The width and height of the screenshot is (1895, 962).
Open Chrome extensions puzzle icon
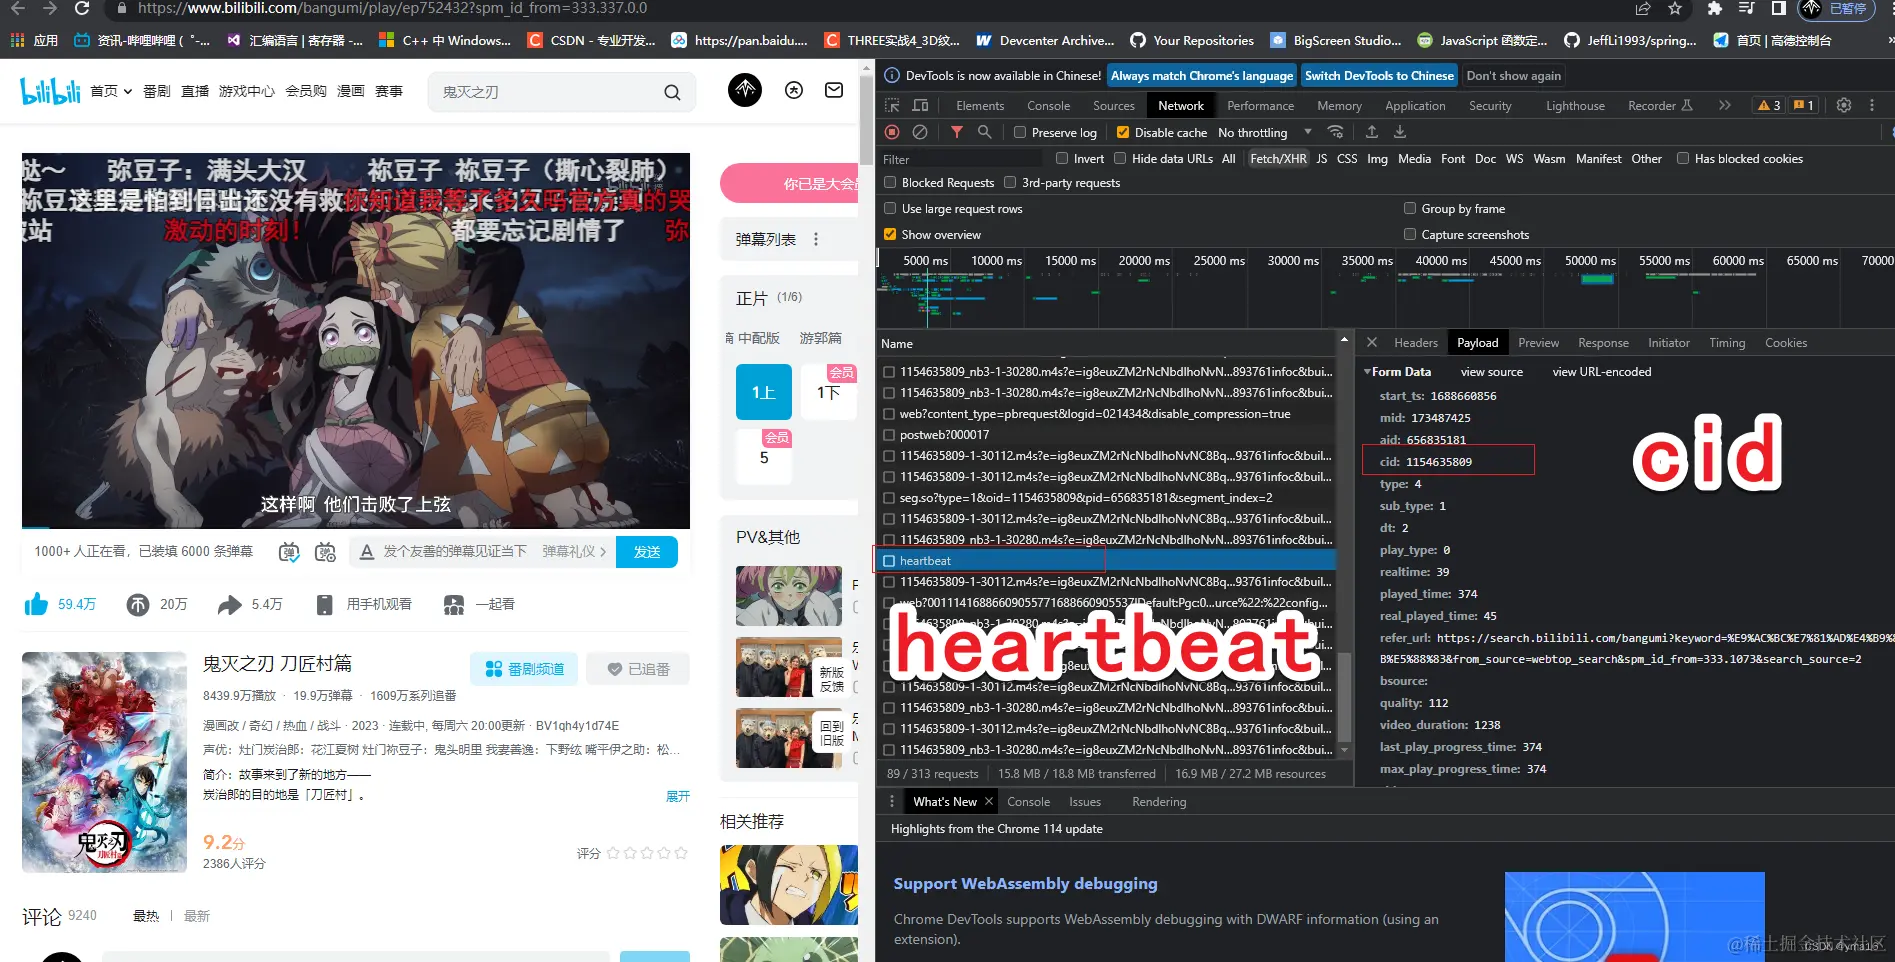click(x=1715, y=8)
